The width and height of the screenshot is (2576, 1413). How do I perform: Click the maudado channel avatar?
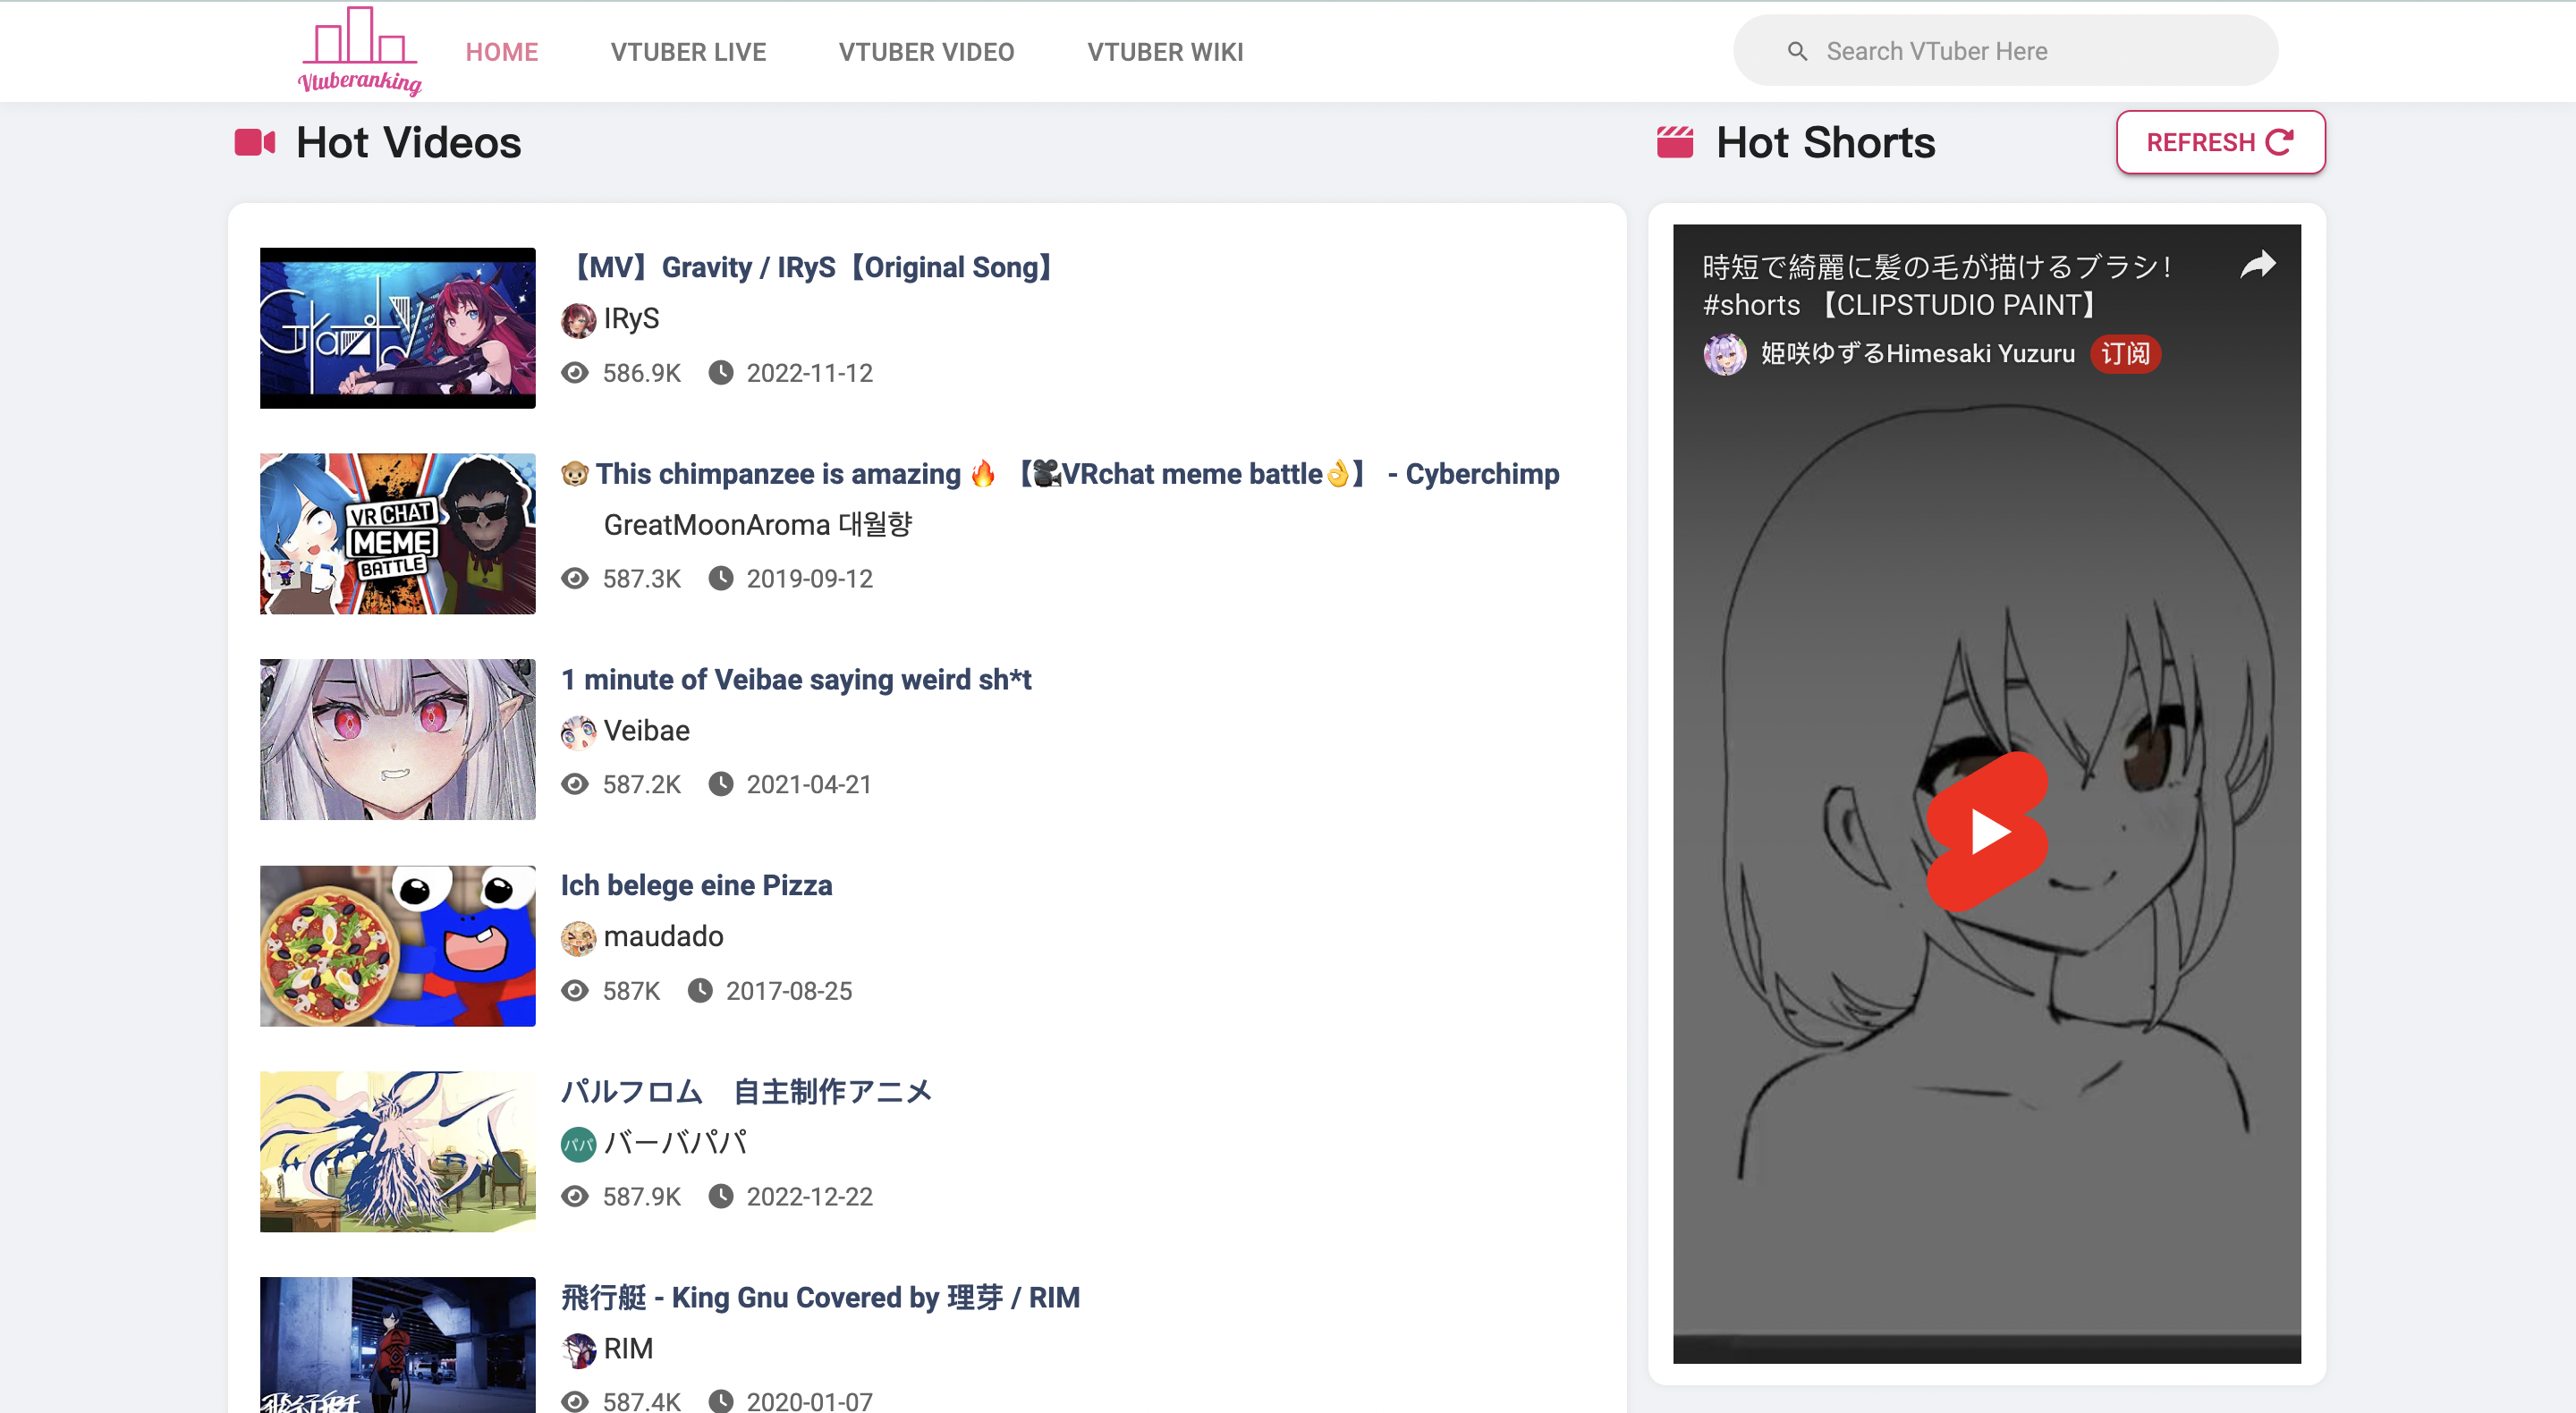click(578, 938)
